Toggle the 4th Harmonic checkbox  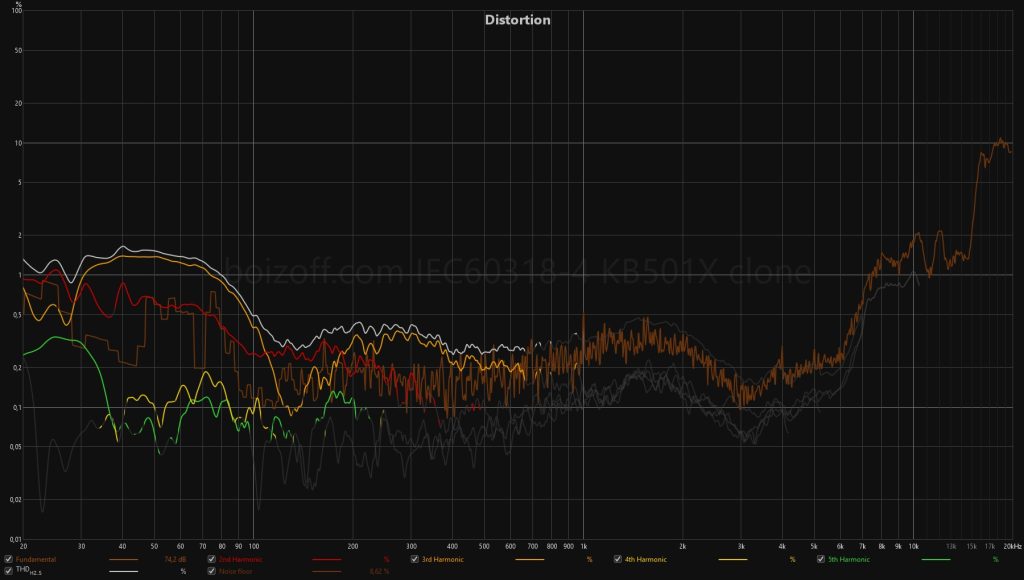point(618,559)
